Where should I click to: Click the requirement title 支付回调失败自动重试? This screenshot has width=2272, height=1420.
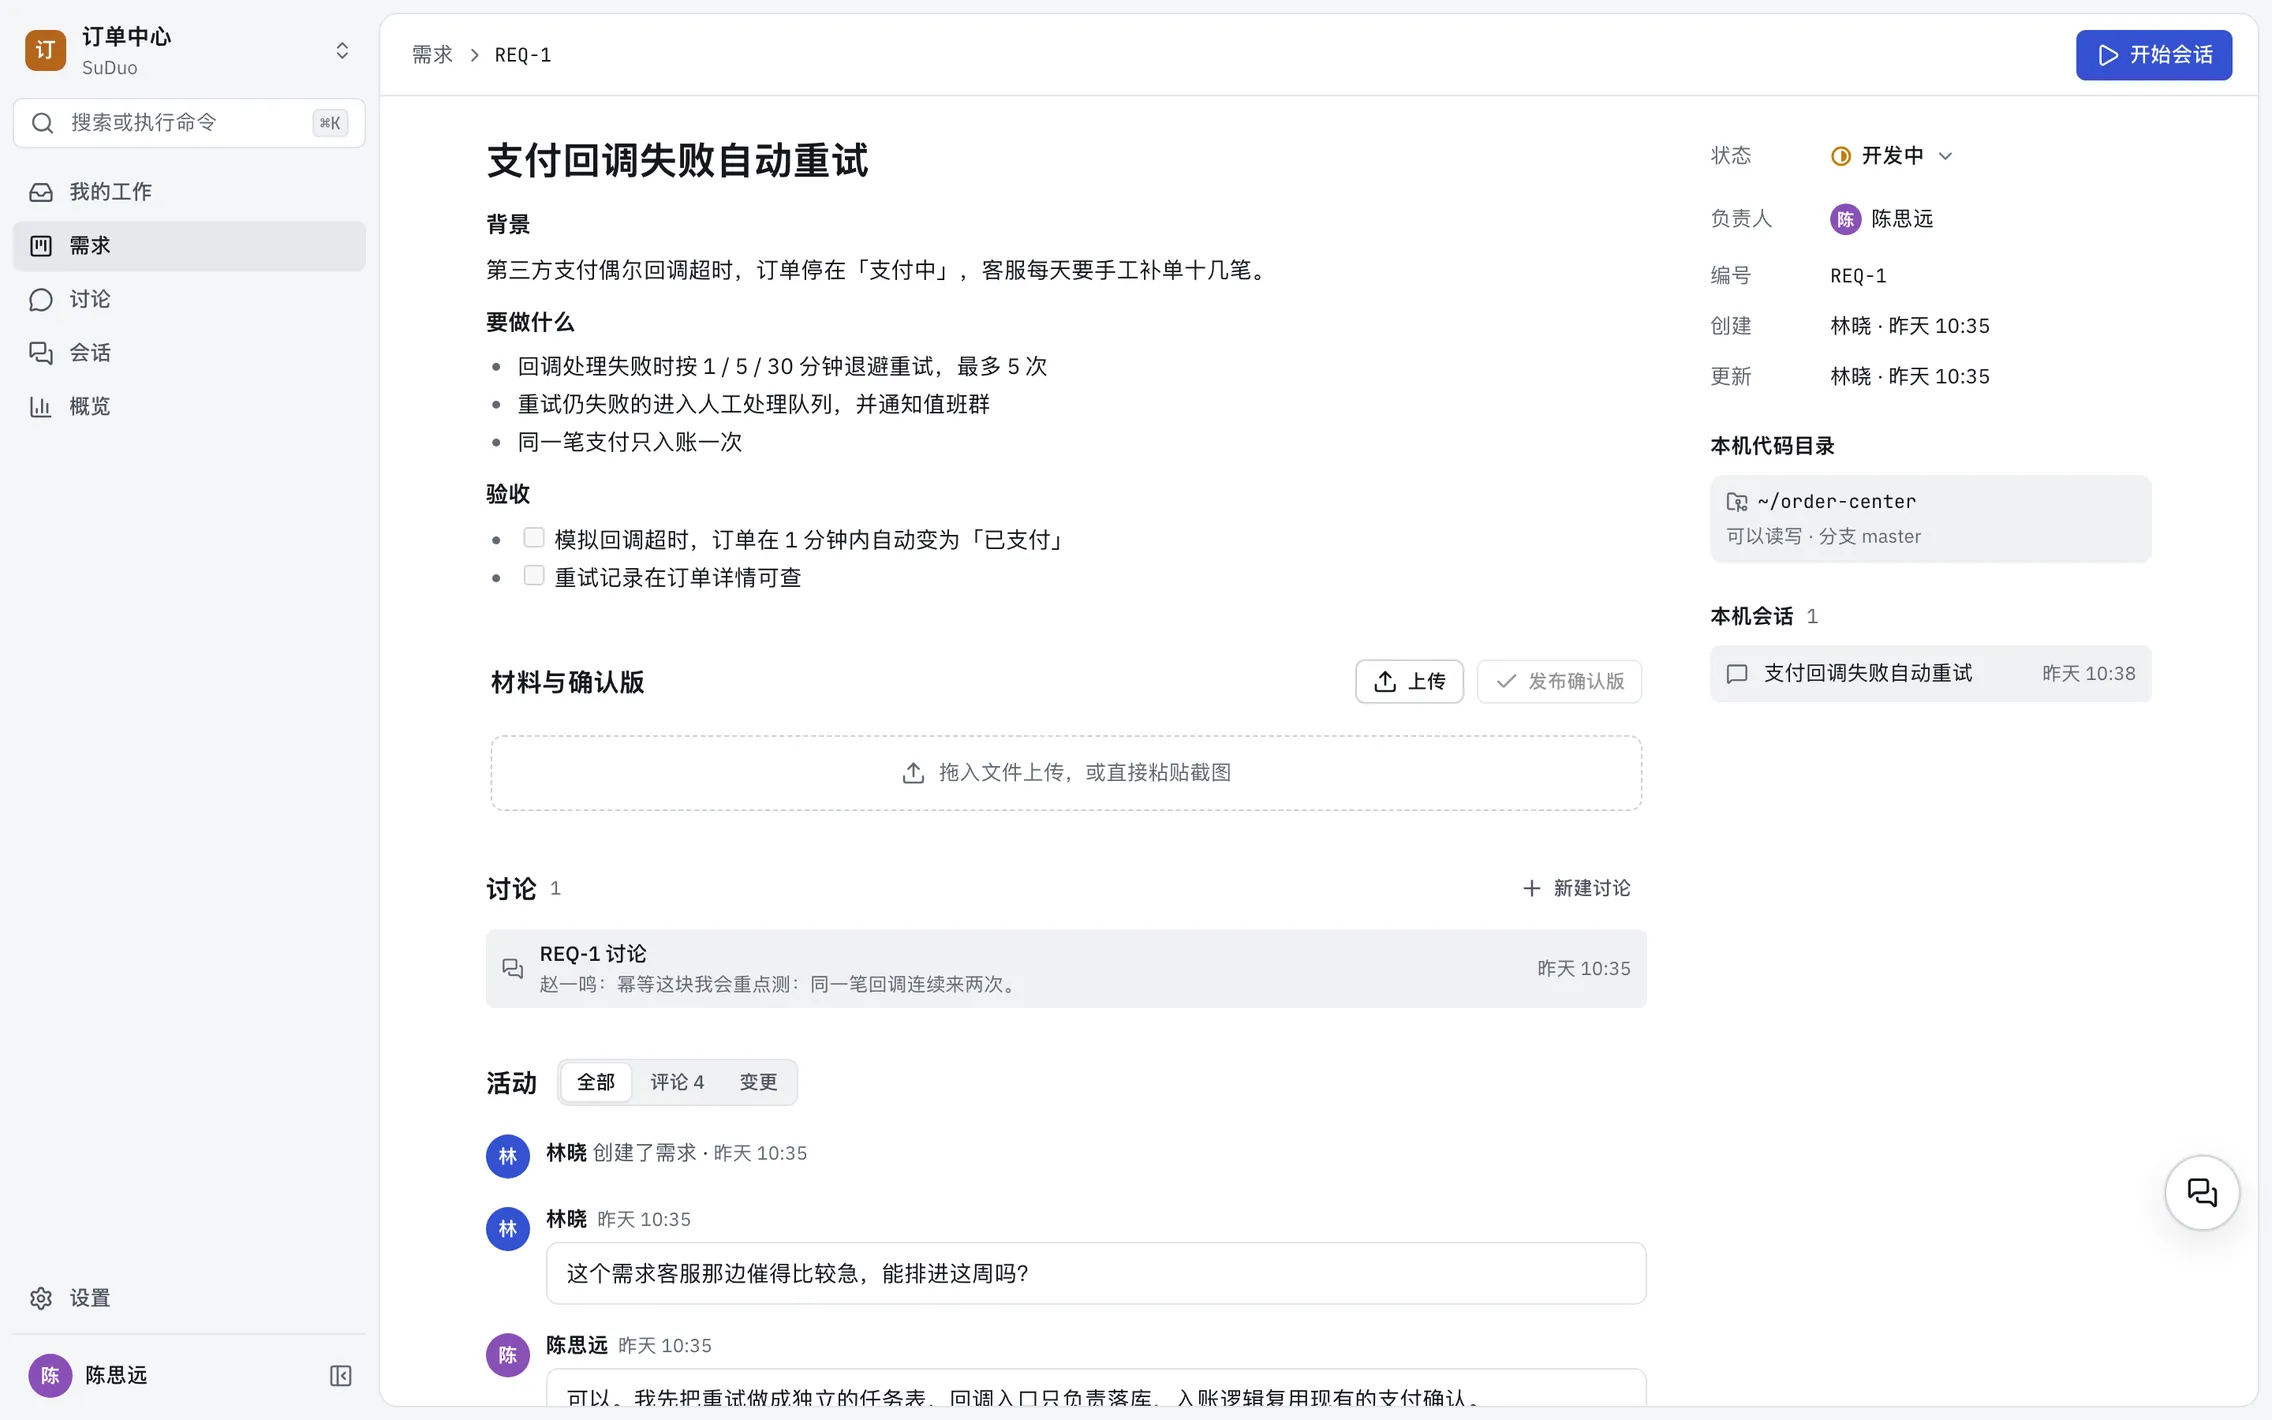click(x=677, y=161)
